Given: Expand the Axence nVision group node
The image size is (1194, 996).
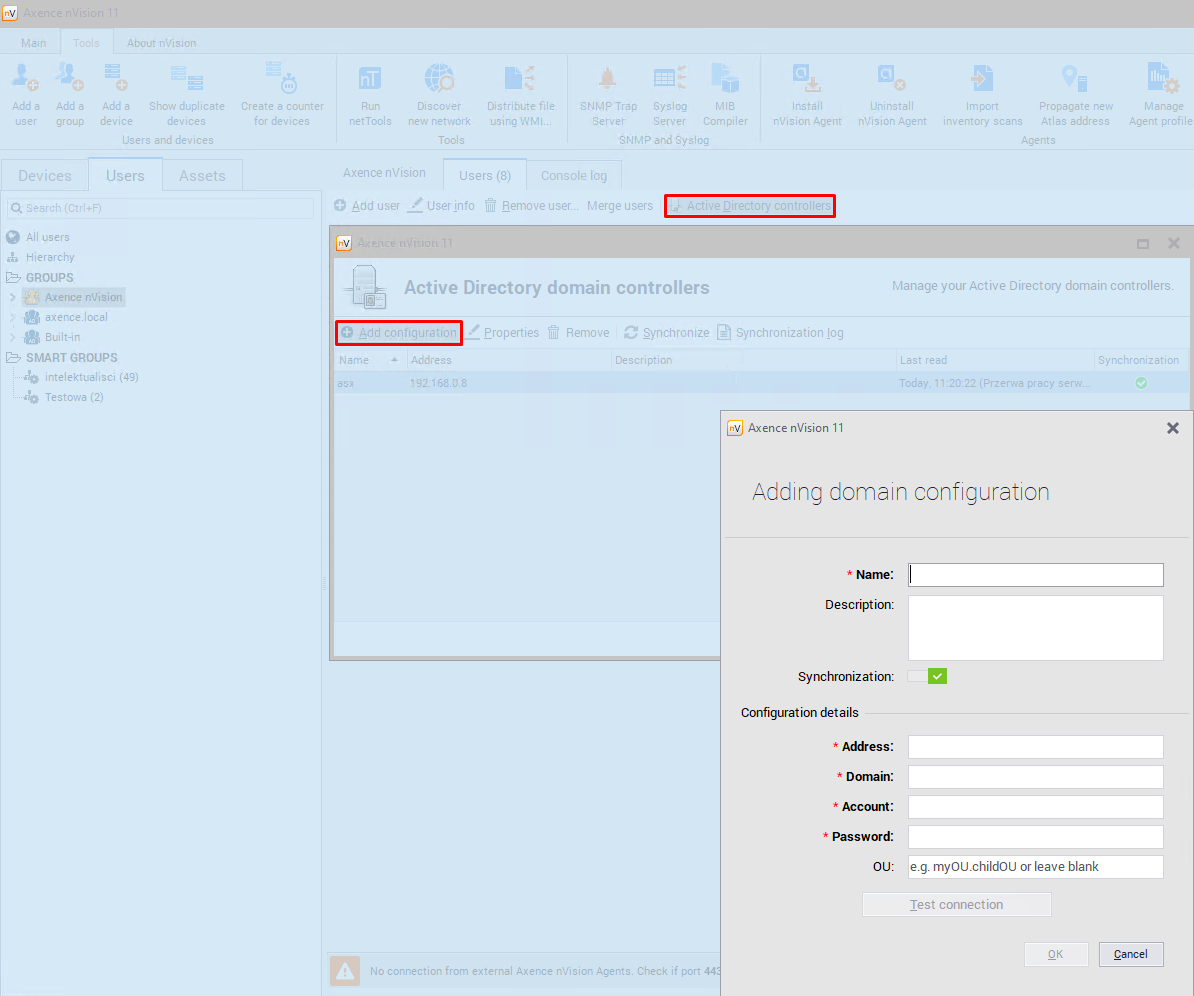Looking at the screenshot, I should (13, 297).
